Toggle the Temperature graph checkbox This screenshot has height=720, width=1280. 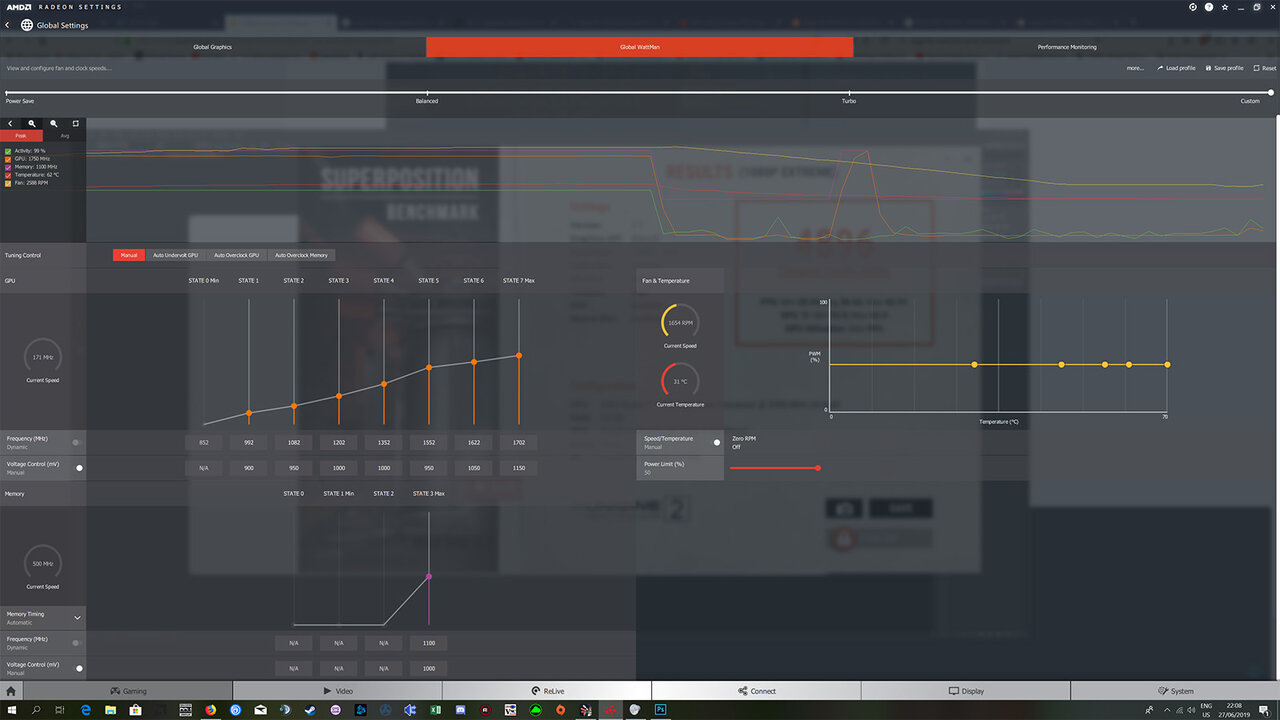(x=9, y=174)
